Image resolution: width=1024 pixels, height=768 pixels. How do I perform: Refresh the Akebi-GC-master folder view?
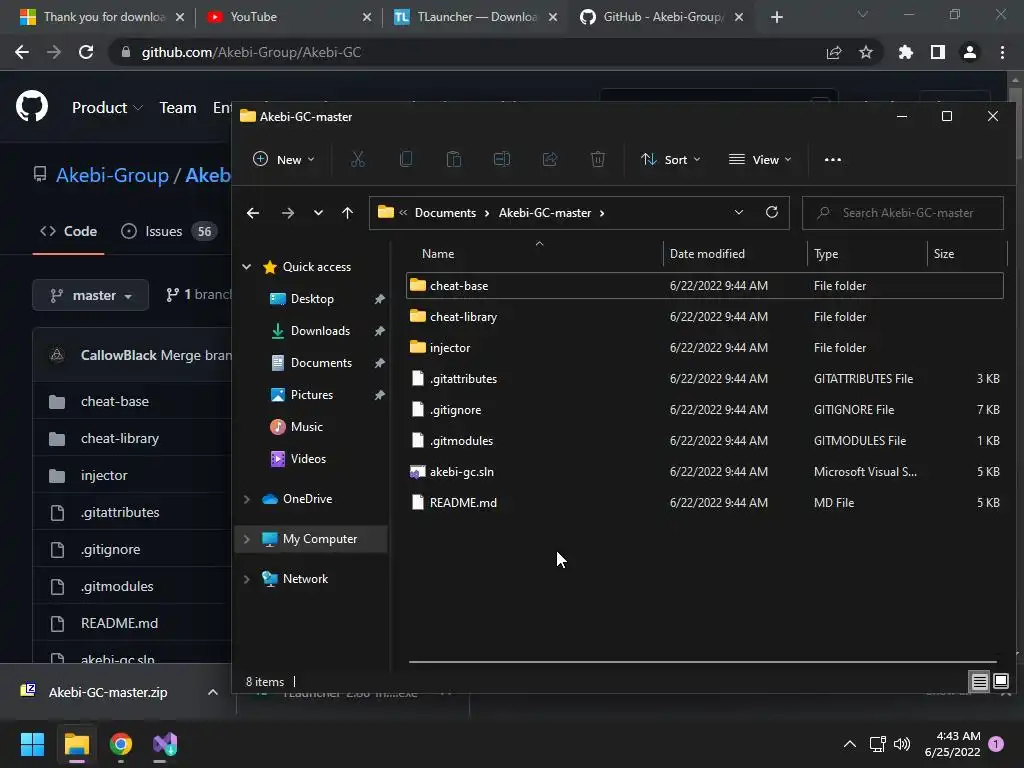[x=772, y=212]
